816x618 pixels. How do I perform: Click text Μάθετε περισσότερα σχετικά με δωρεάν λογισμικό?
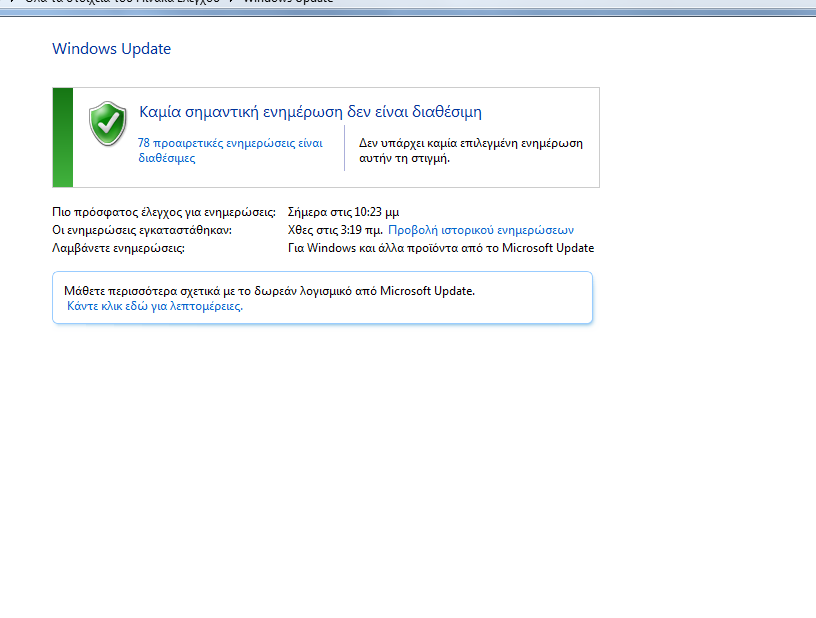coord(270,291)
